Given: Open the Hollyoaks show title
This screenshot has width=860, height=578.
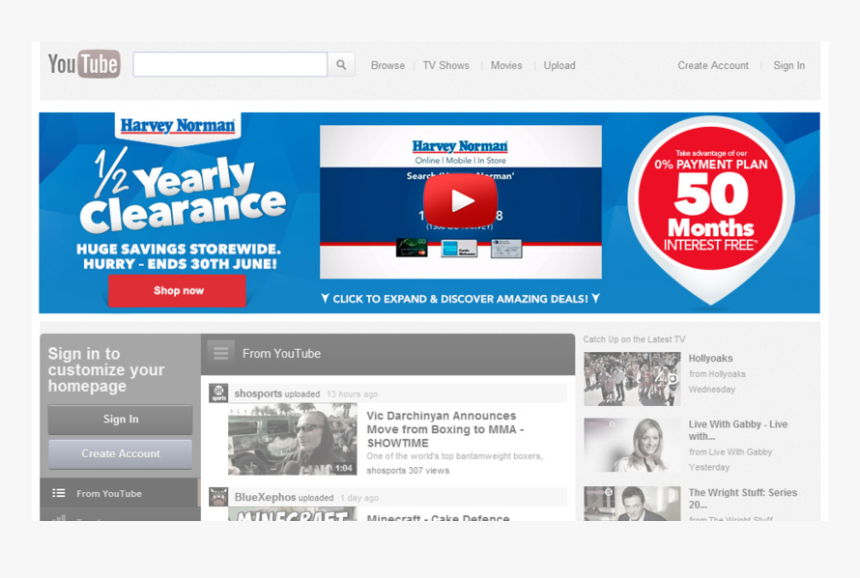Looking at the screenshot, I should [x=710, y=359].
